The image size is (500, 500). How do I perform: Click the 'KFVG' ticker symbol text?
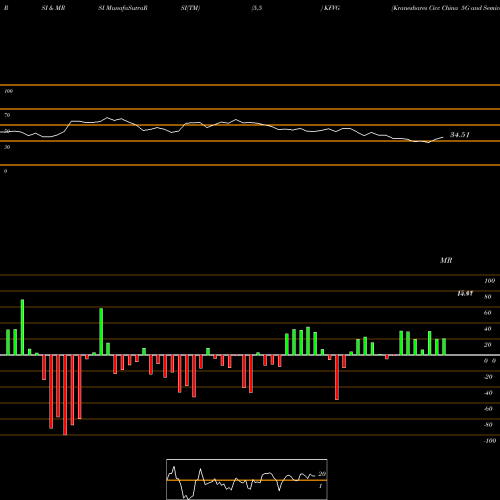[332, 8]
